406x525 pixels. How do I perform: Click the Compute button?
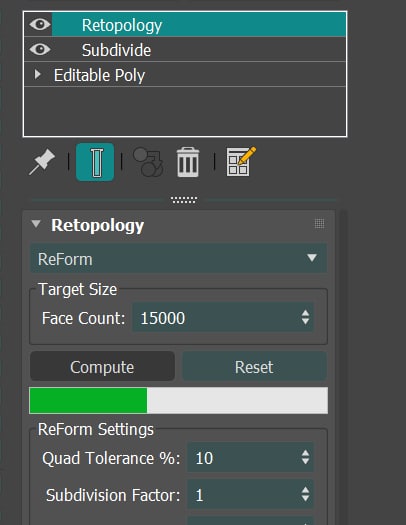[x=102, y=366]
